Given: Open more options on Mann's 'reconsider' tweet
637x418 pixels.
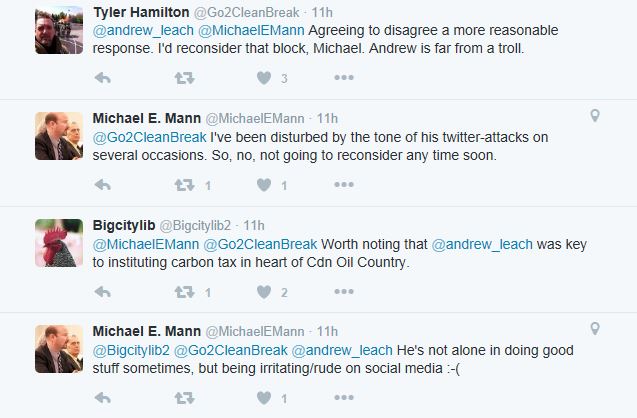Looking at the screenshot, I should click(343, 185).
